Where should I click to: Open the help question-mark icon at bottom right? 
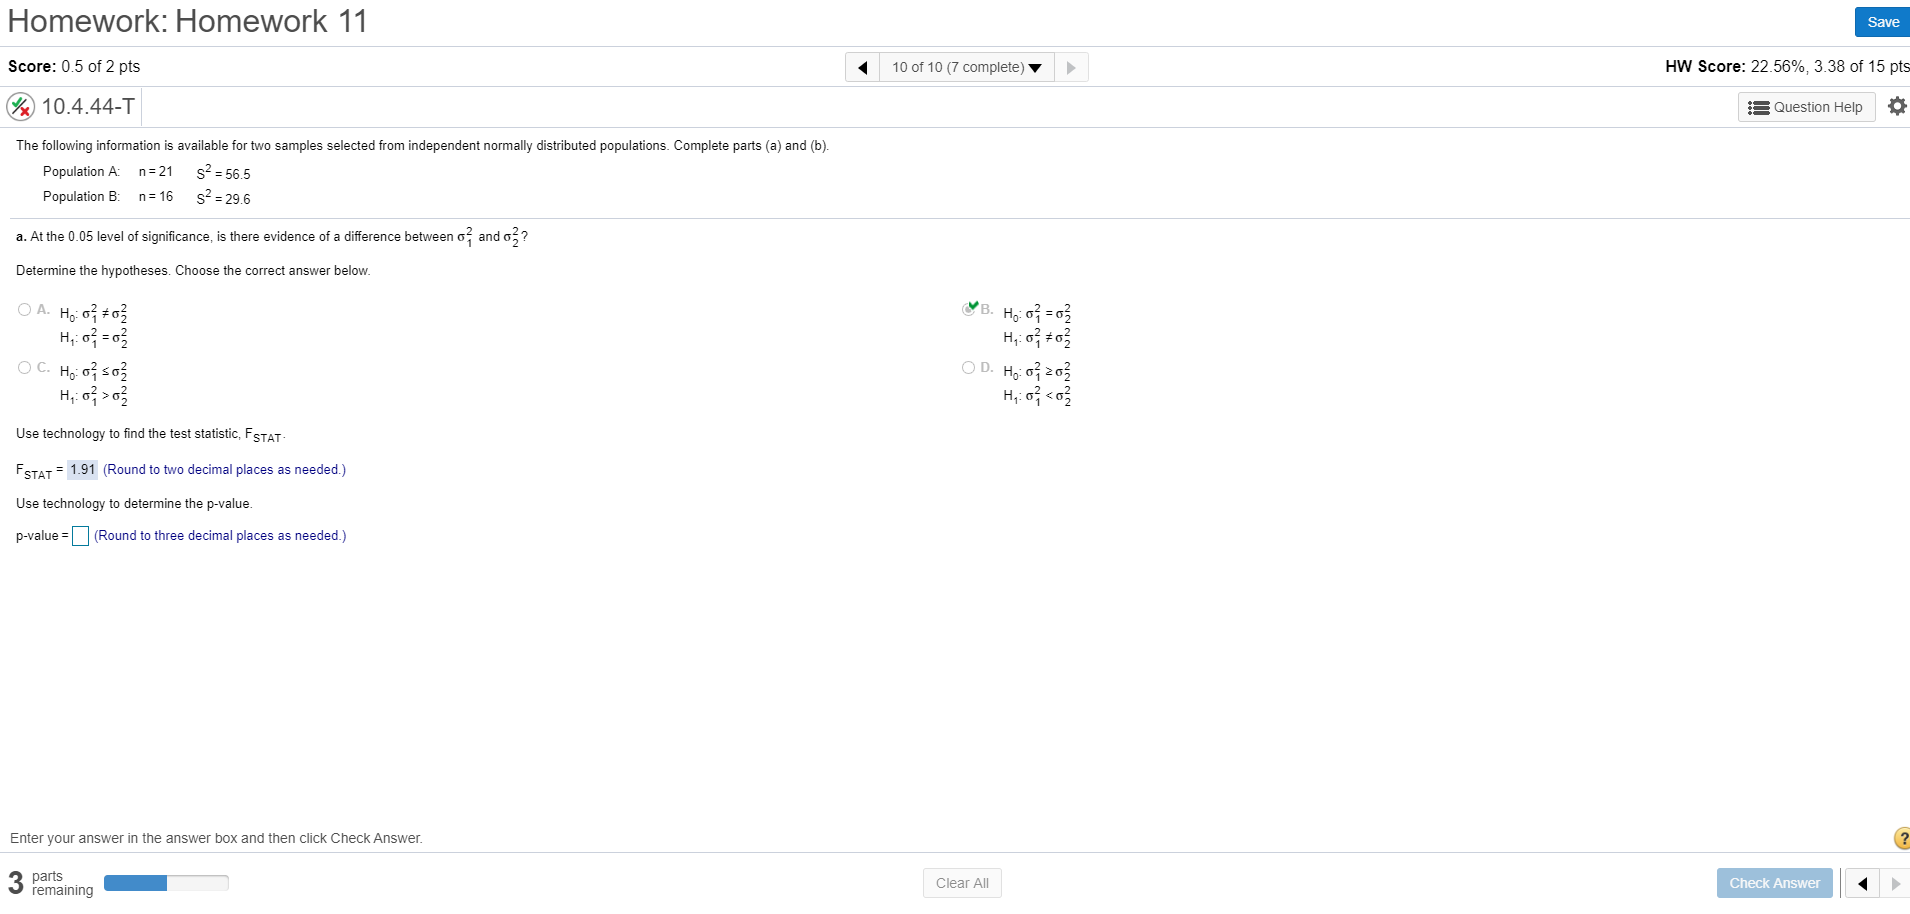tap(1901, 838)
